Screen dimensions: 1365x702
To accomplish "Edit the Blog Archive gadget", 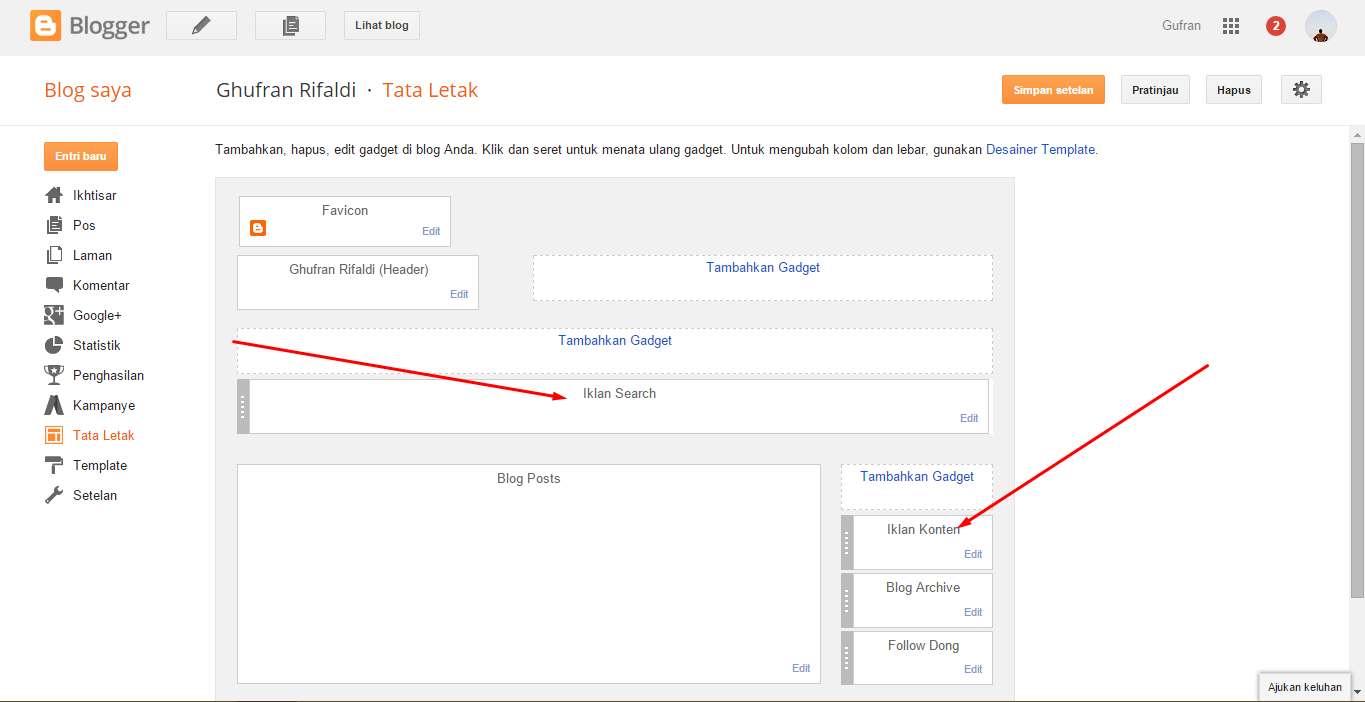I will [973, 612].
